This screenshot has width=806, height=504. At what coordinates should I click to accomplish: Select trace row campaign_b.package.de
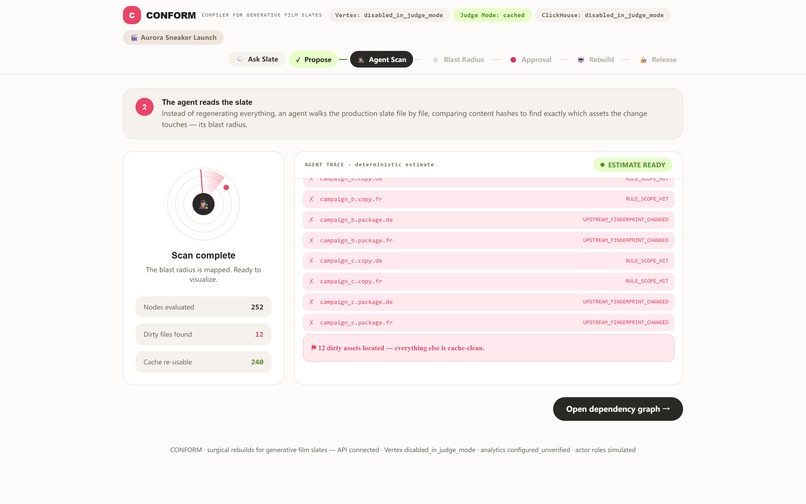pos(488,220)
